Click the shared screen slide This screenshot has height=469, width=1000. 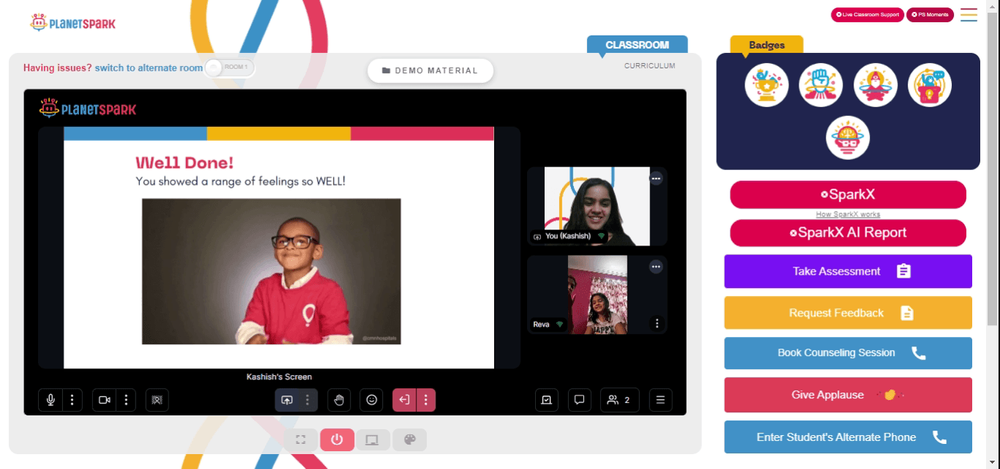coord(279,248)
